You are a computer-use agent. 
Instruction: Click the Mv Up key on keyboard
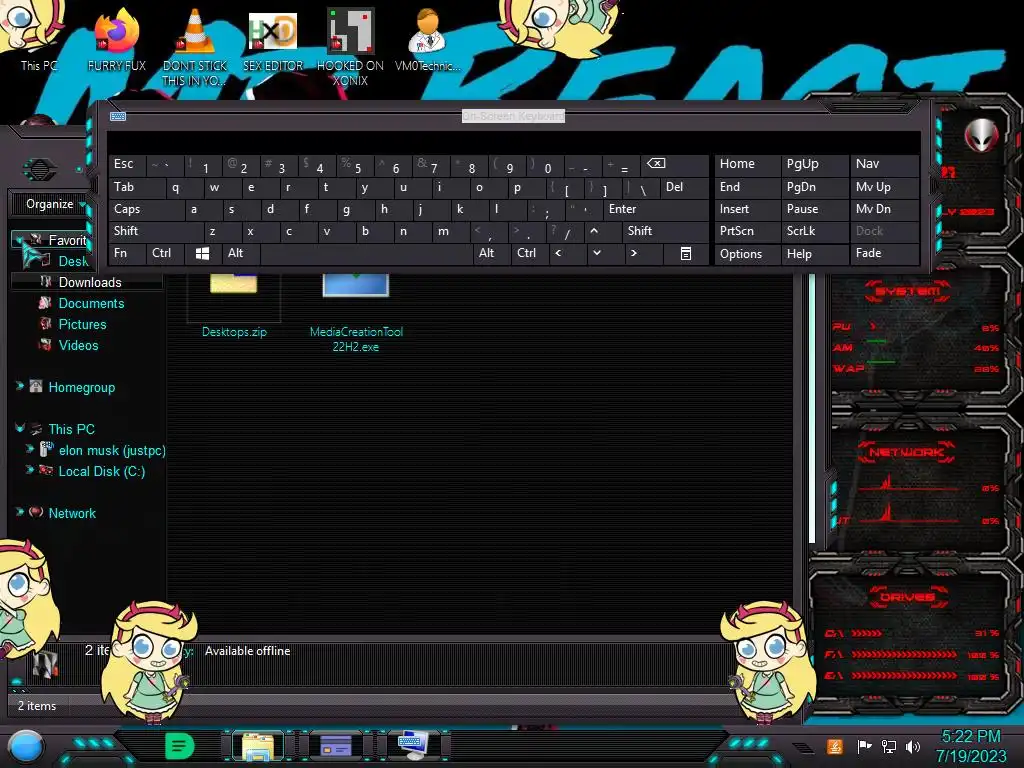click(884, 187)
